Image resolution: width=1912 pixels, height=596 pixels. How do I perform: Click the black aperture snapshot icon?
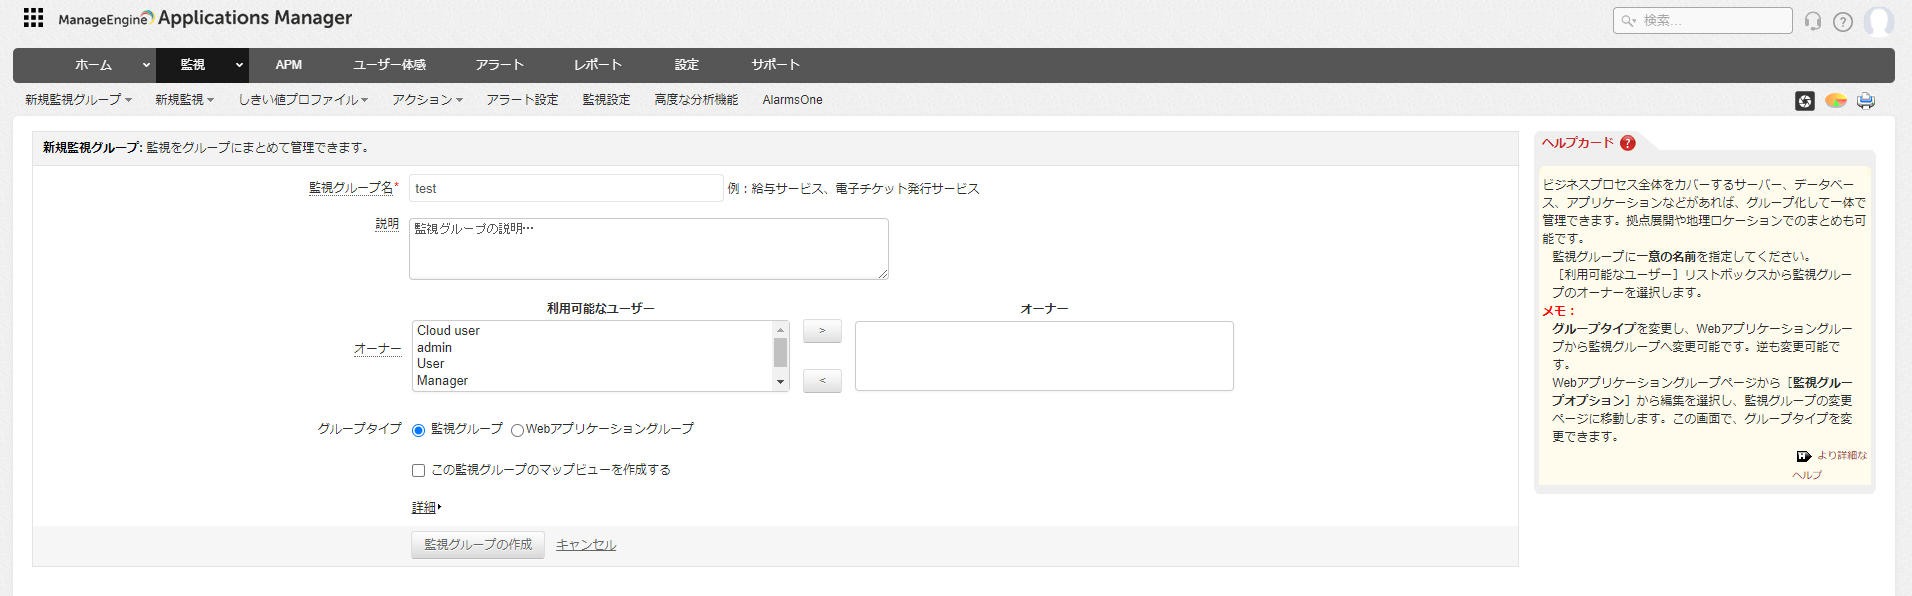(x=1805, y=101)
